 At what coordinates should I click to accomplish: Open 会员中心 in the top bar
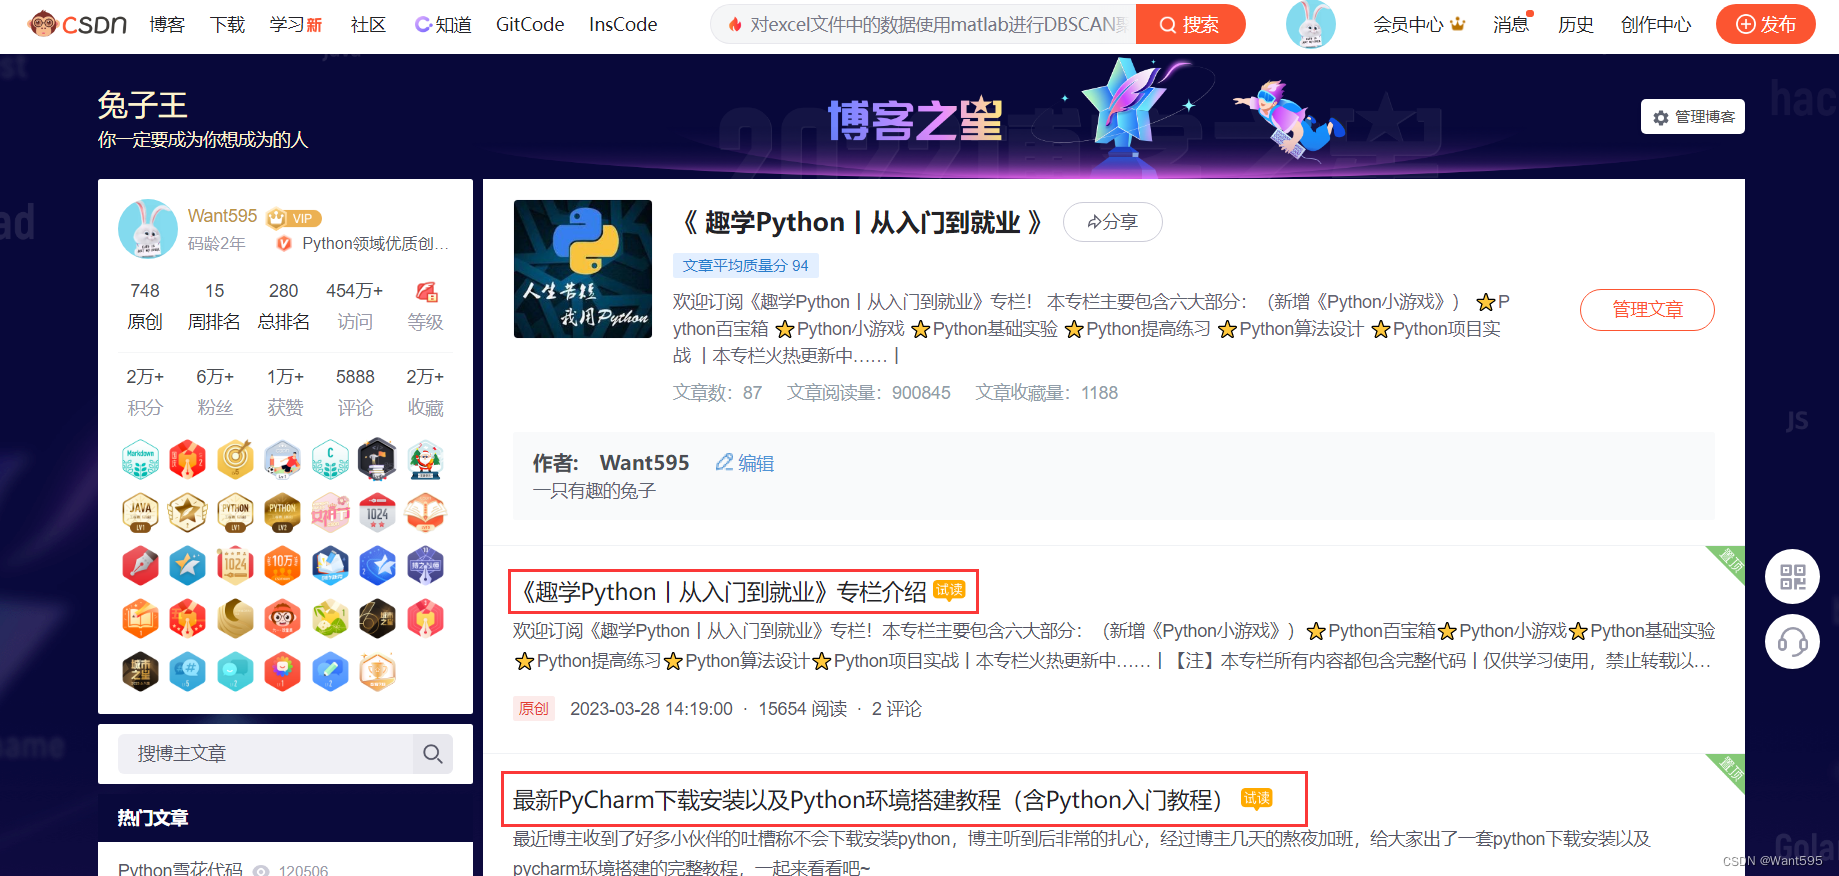pos(1419,24)
